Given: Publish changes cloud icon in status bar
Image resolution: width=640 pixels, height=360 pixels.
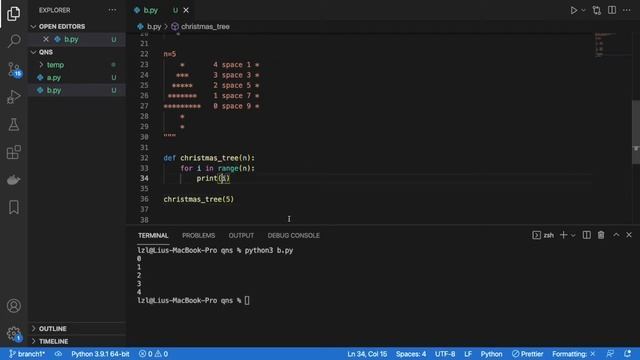Looking at the screenshot, I should pyautogui.click(x=58, y=354).
